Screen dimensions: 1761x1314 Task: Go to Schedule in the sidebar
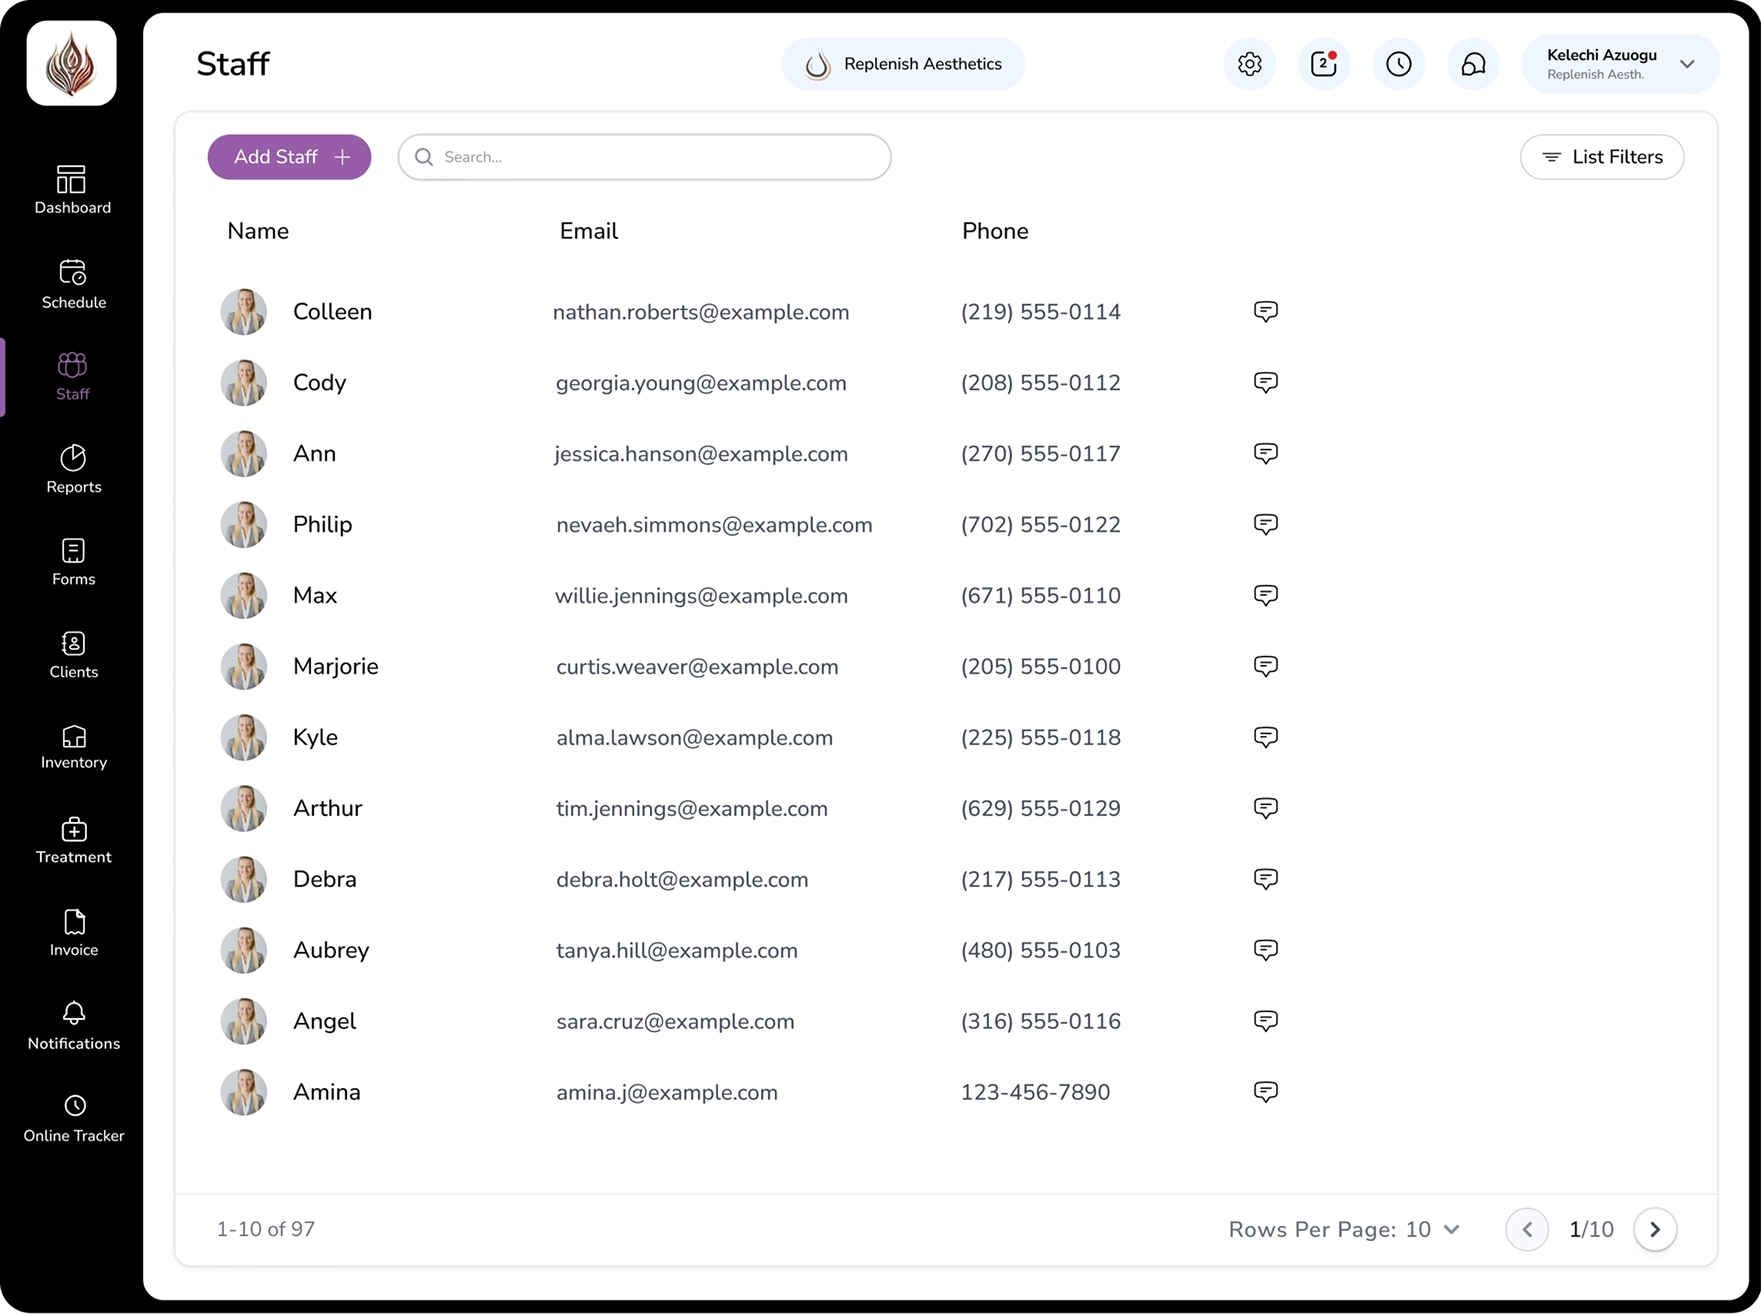73,285
